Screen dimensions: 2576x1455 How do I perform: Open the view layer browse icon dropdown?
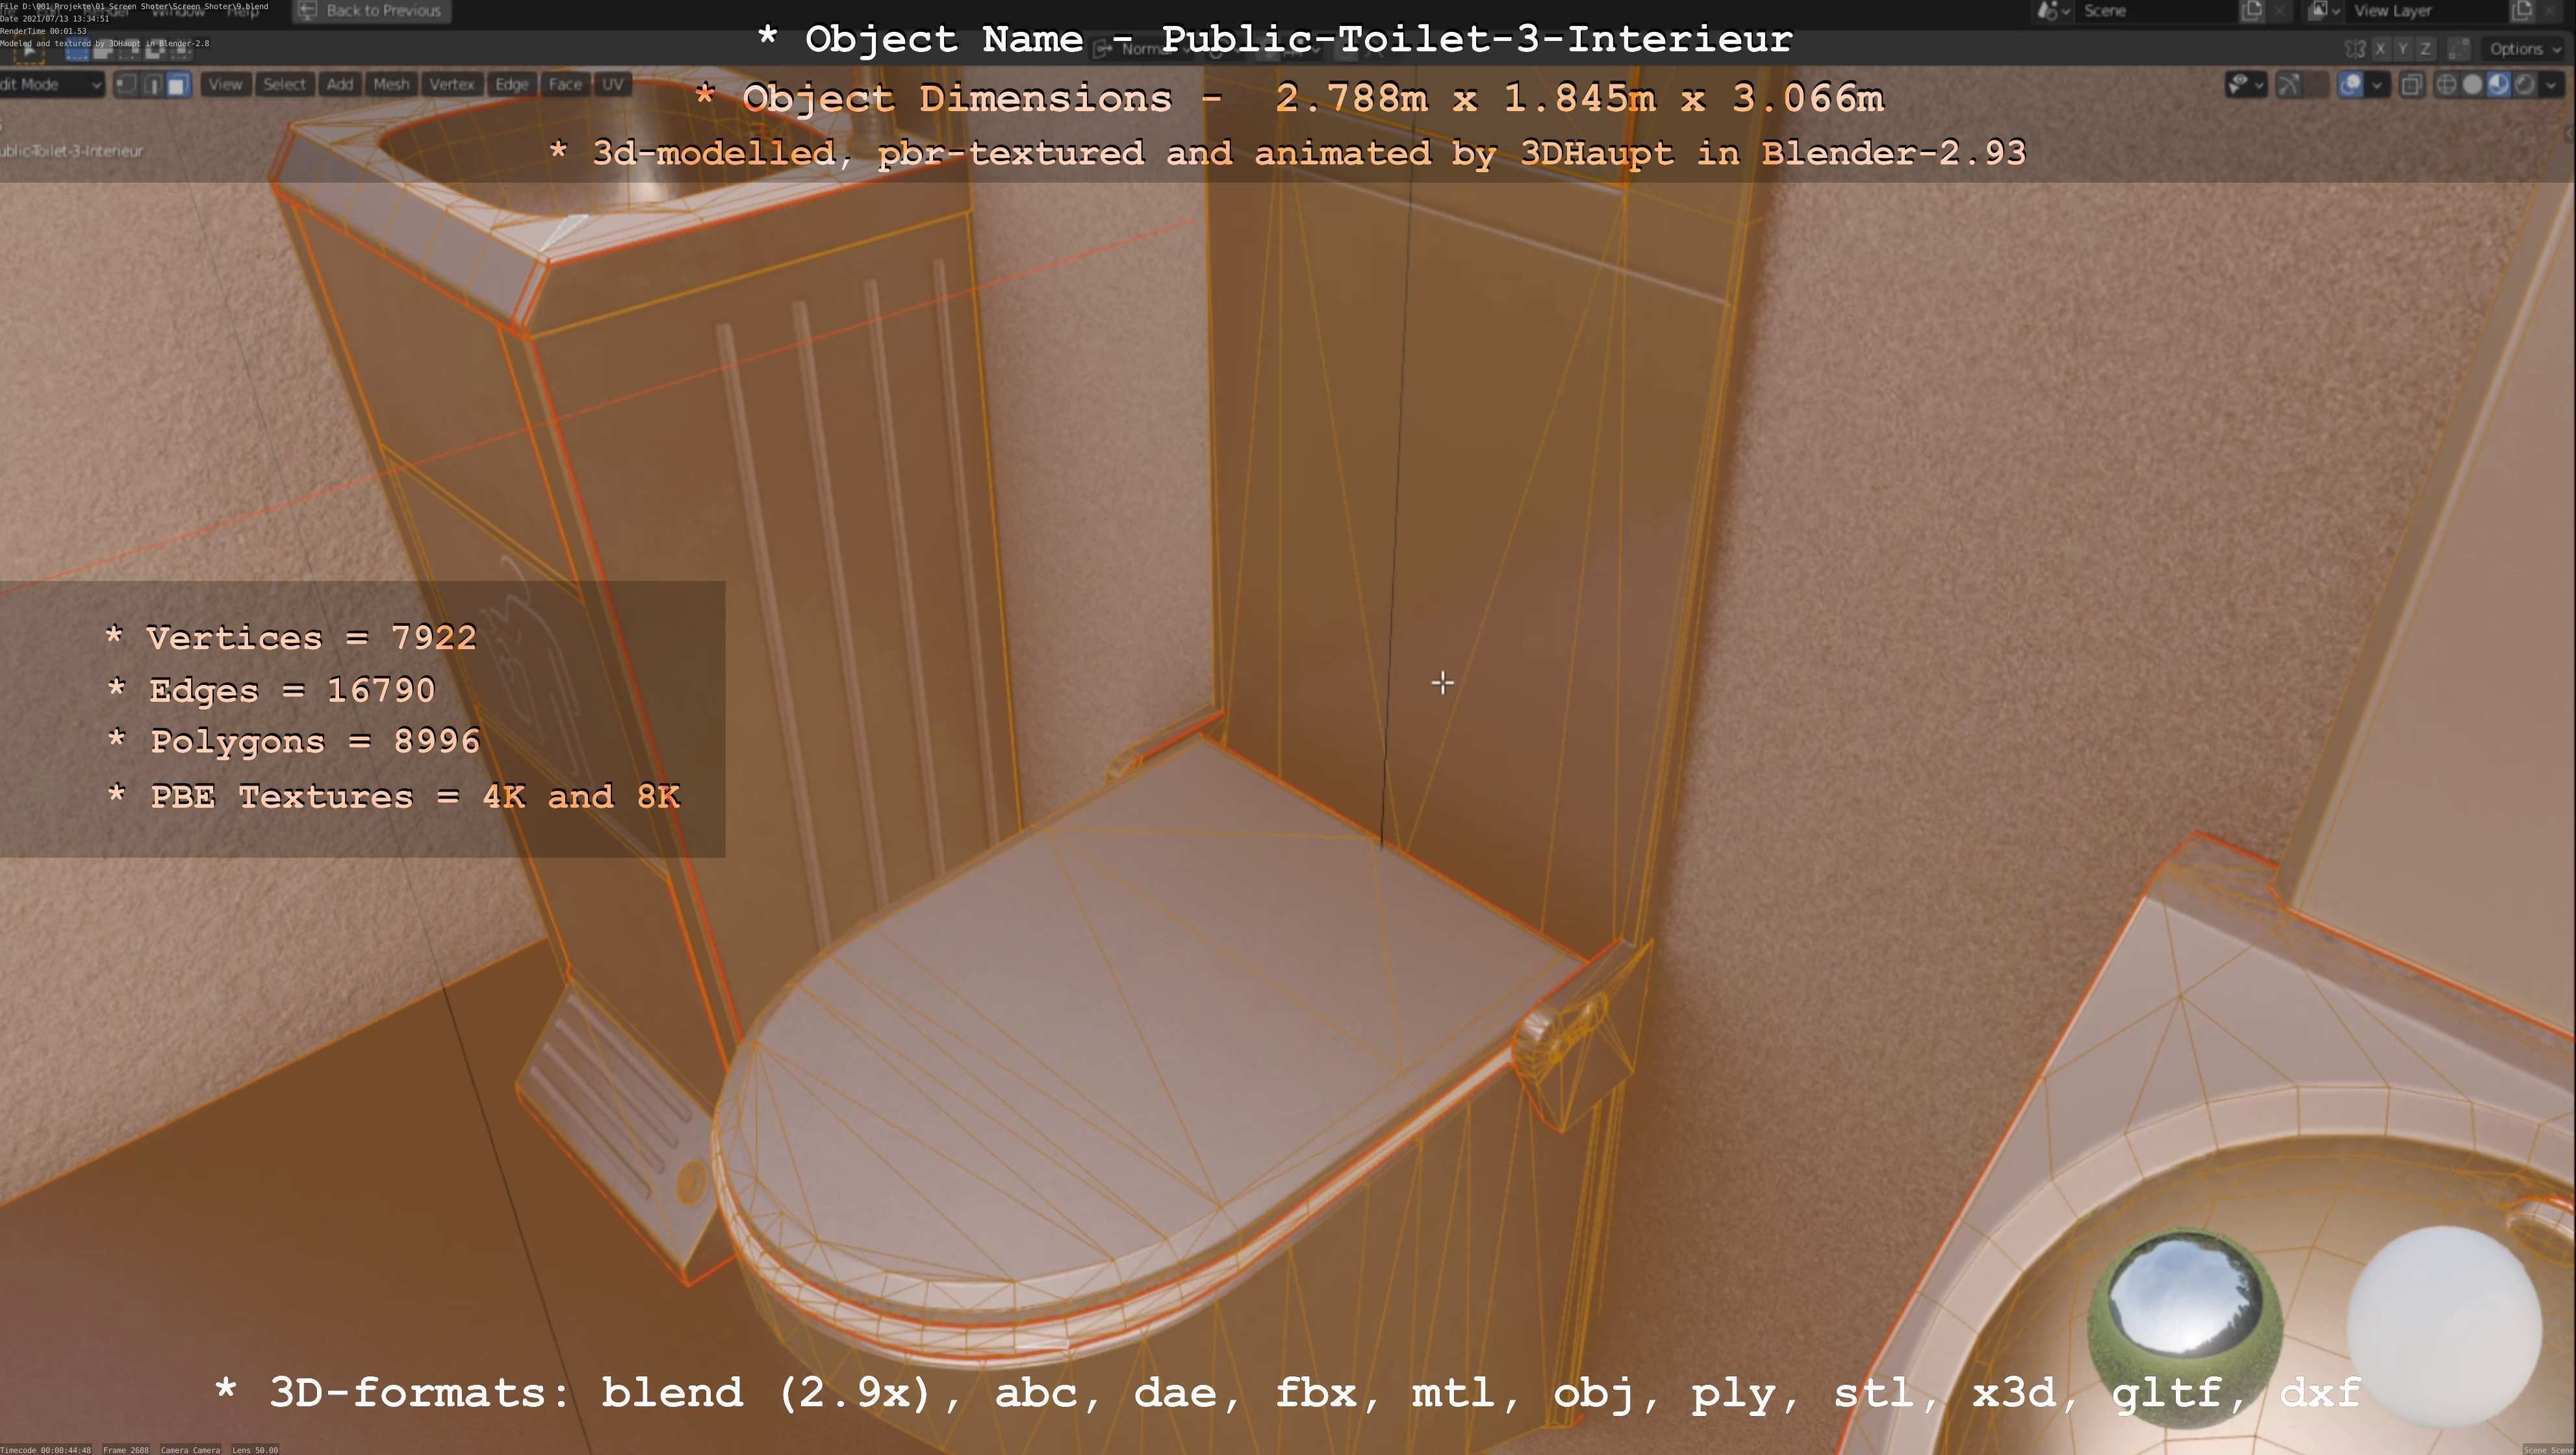tap(2324, 11)
